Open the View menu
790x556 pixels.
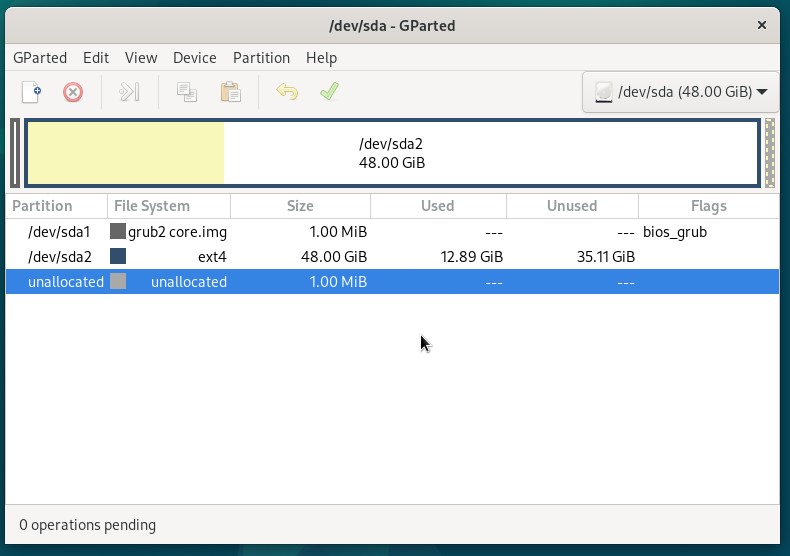141,58
